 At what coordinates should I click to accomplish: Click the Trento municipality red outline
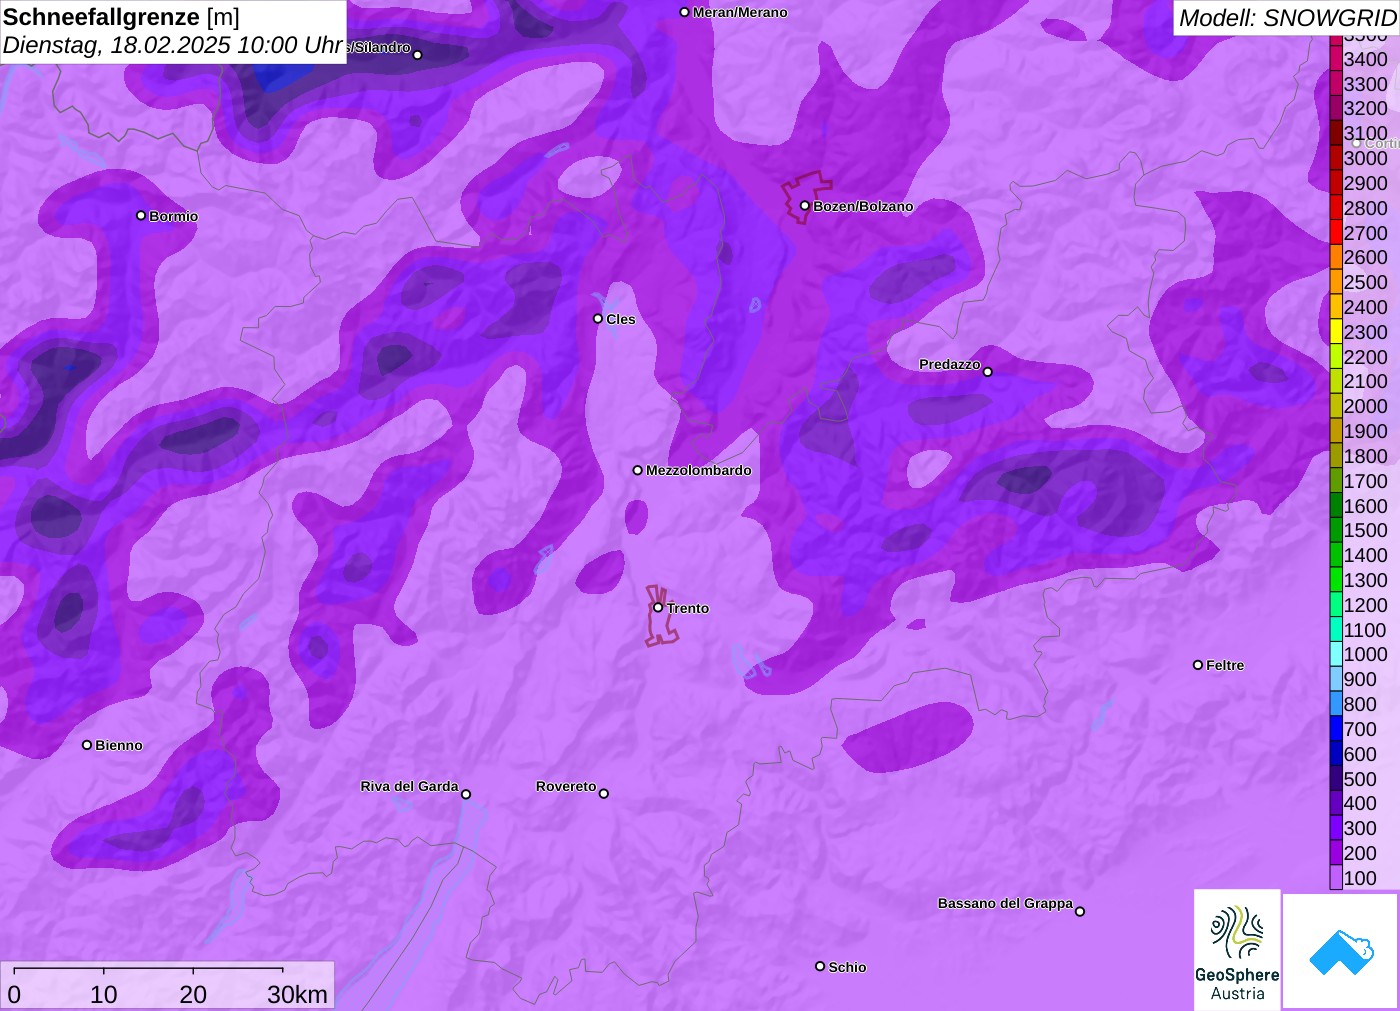[x=660, y=617]
